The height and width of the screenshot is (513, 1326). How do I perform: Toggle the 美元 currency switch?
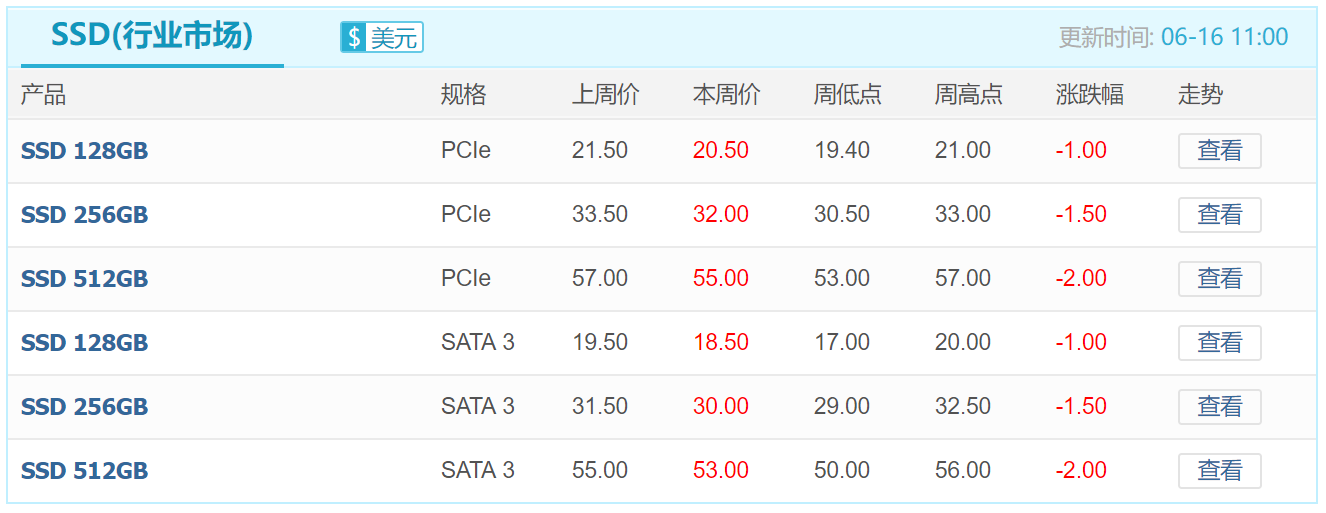click(382, 38)
